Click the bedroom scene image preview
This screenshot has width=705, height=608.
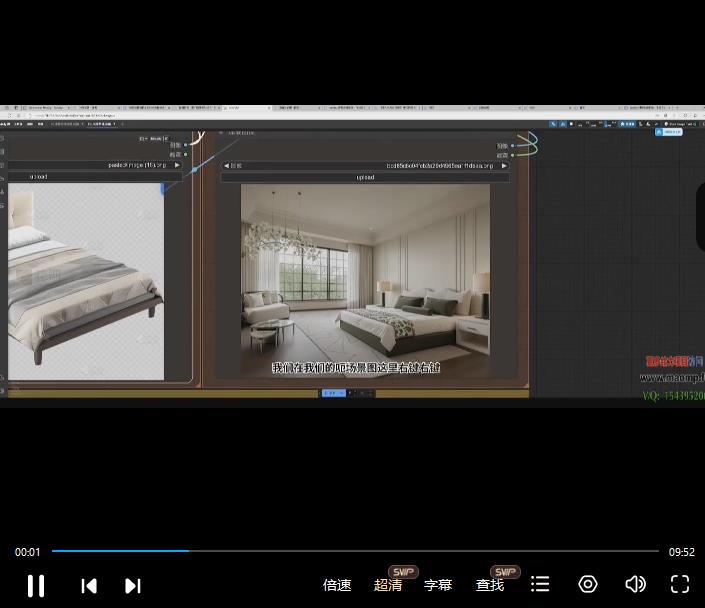click(x=365, y=280)
